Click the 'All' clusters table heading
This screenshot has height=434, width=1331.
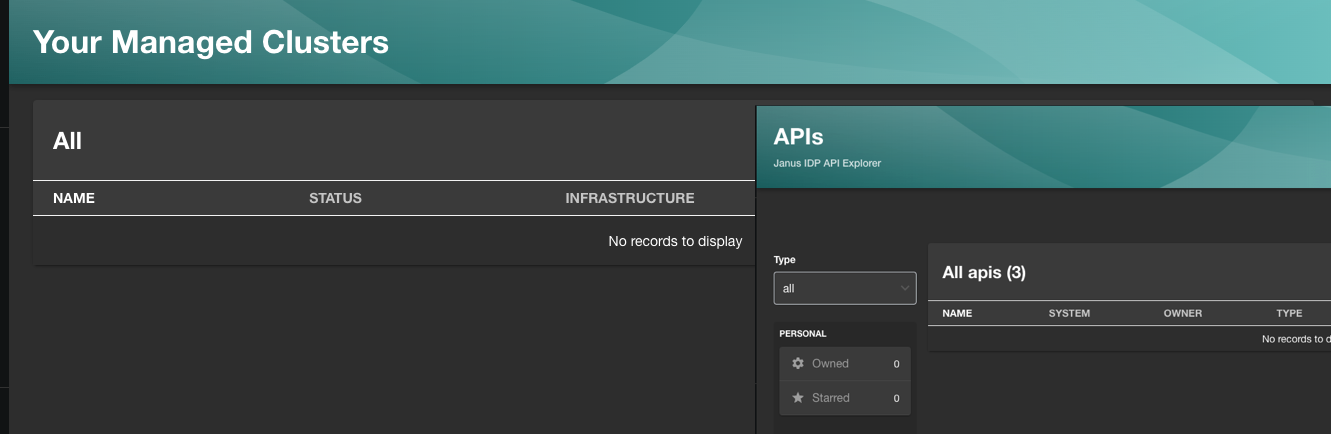[67, 141]
